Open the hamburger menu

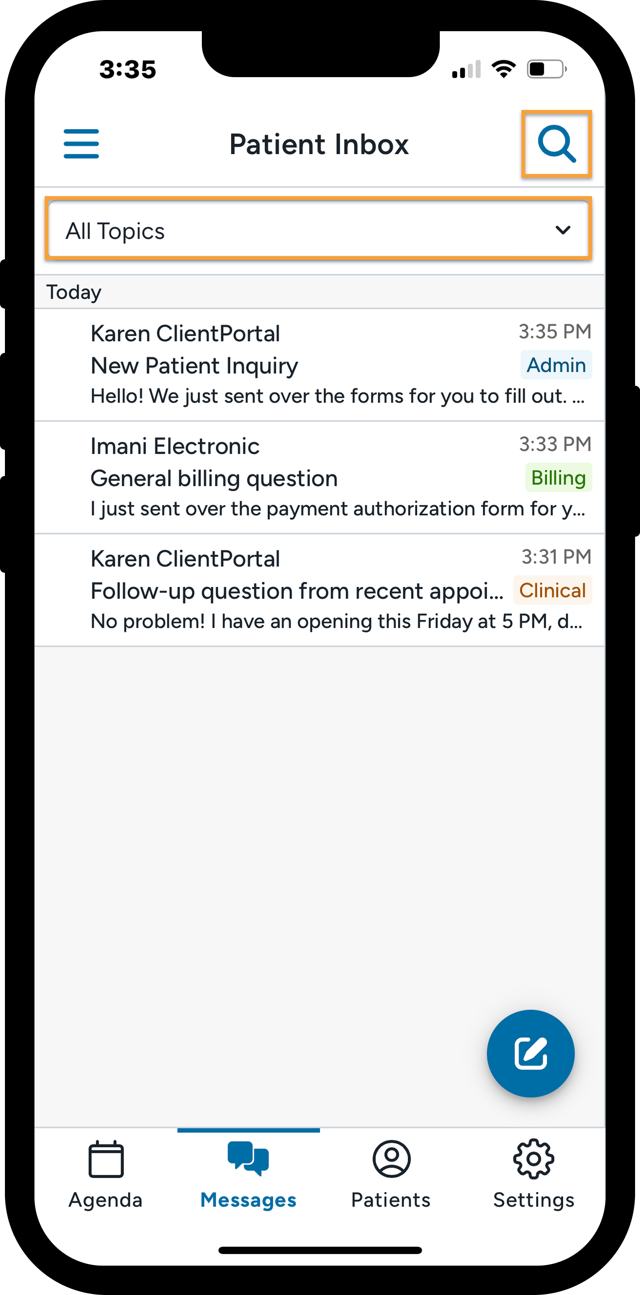click(81, 144)
